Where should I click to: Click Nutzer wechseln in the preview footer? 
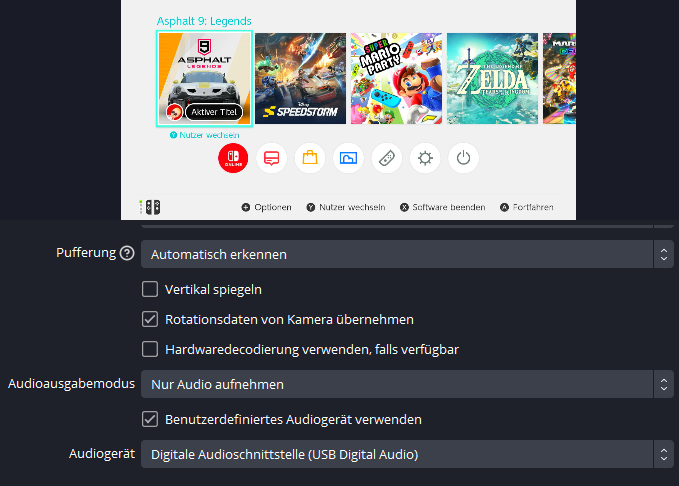(x=346, y=207)
